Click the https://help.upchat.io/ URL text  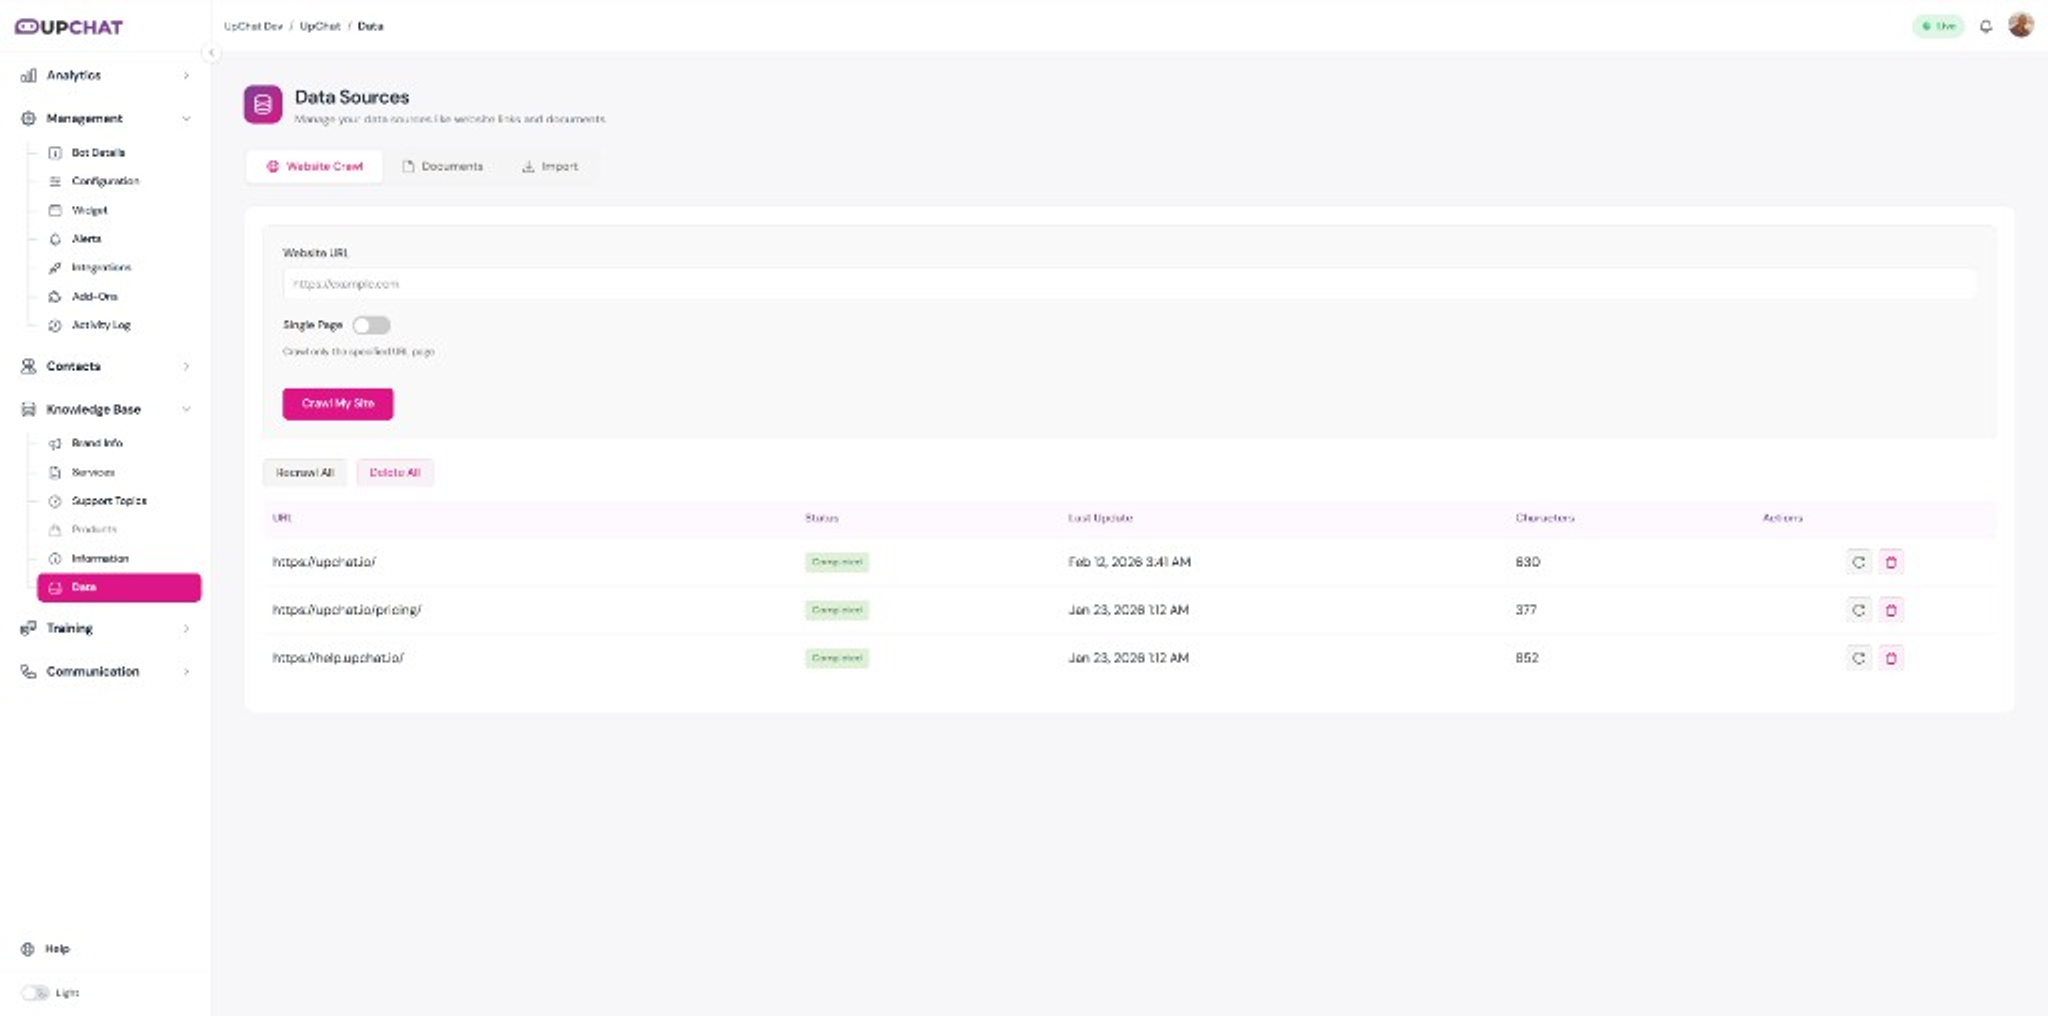[338, 658]
